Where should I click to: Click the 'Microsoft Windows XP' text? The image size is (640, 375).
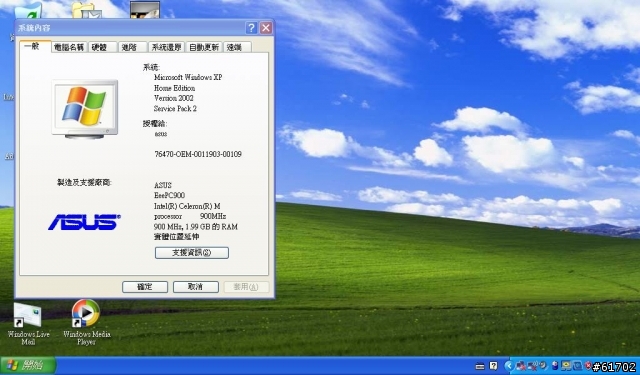[x=188, y=77]
